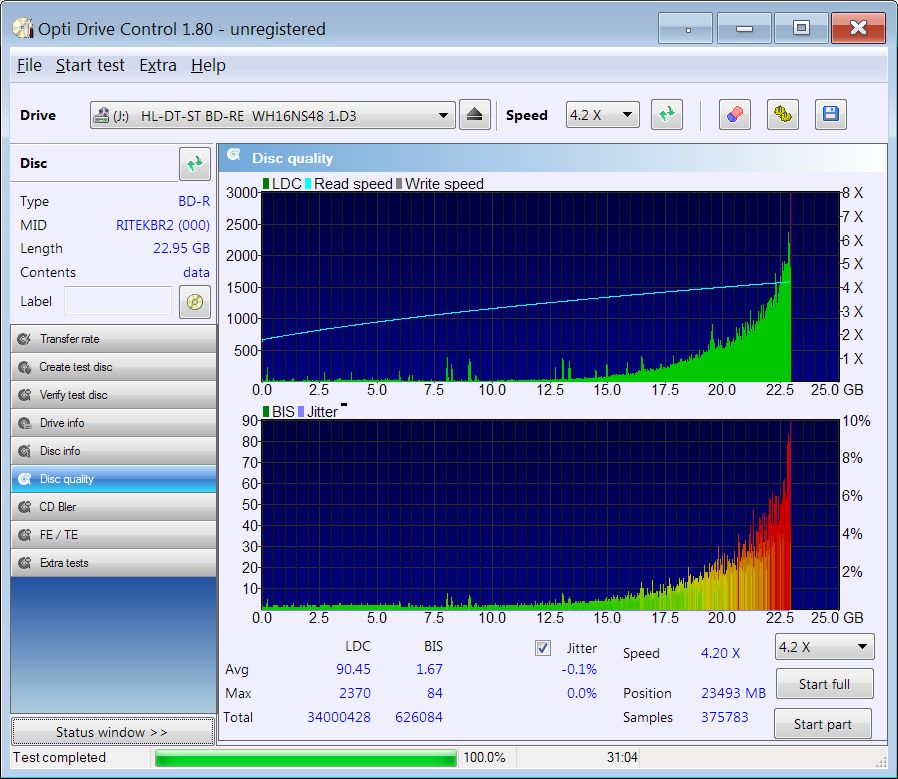Click the Verify test disc icon
The image size is (898, 779).
pos(24,395)
